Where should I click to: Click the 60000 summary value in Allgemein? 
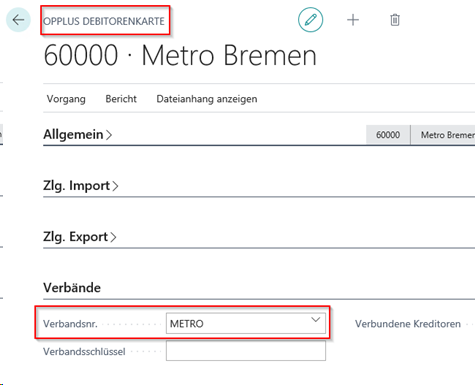click(x=388, y=135)
